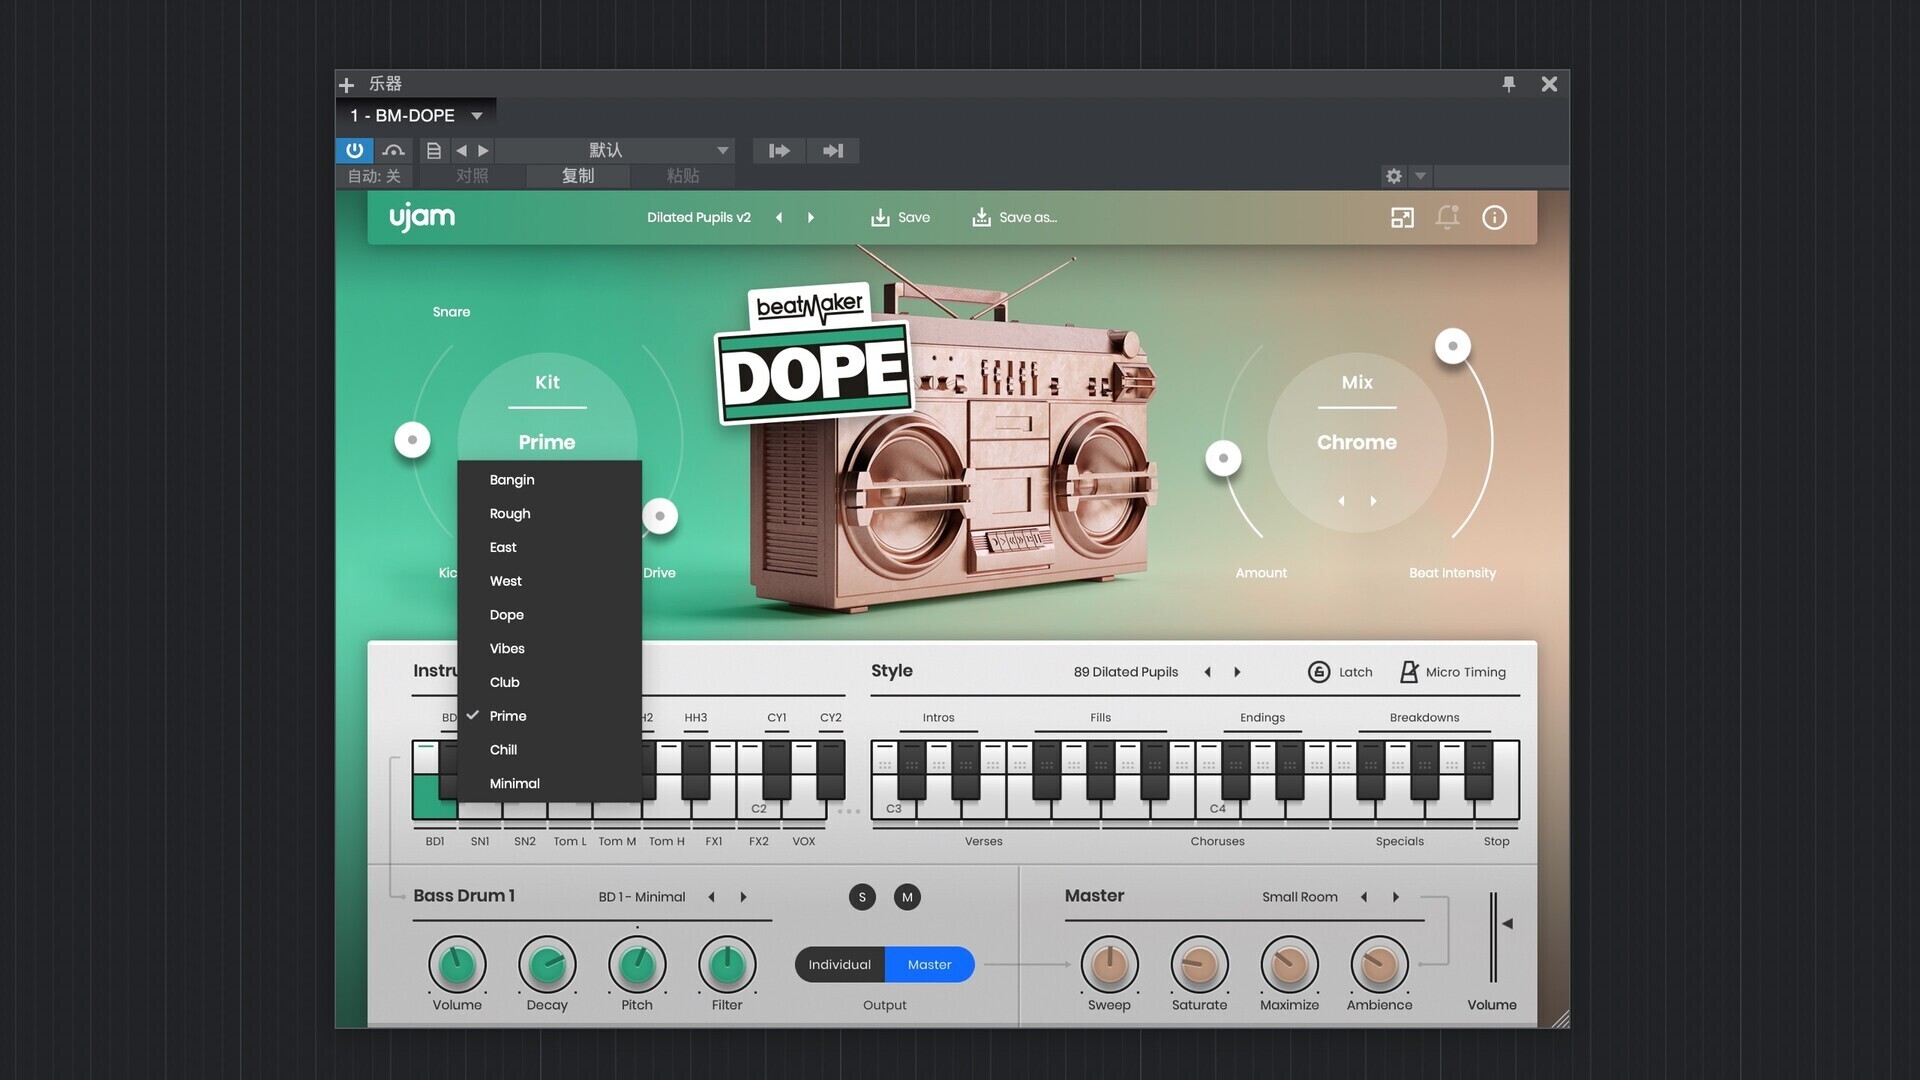Choose East kit from menu

tap(549, 547)
